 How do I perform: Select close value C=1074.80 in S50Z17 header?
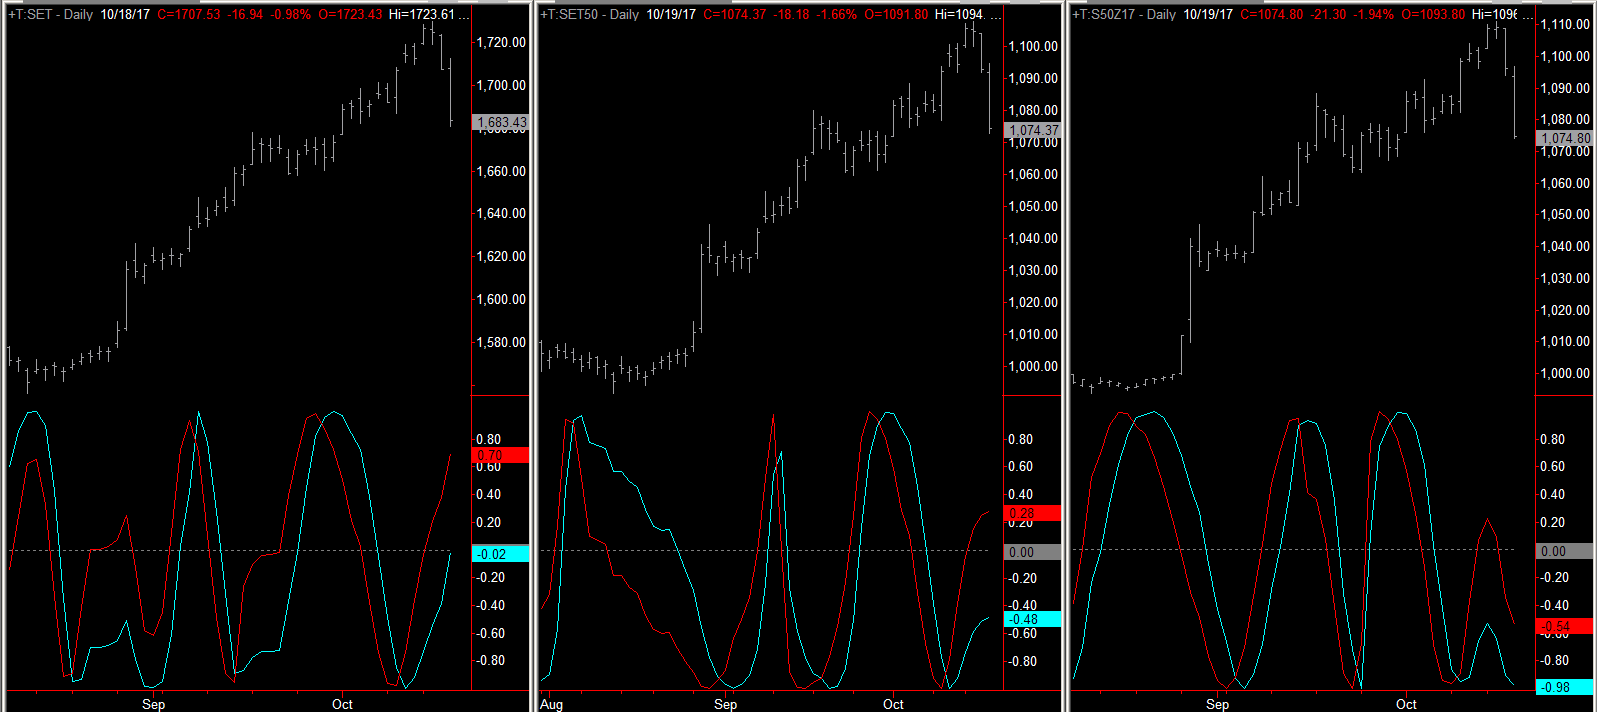[x=1272, y=14]
